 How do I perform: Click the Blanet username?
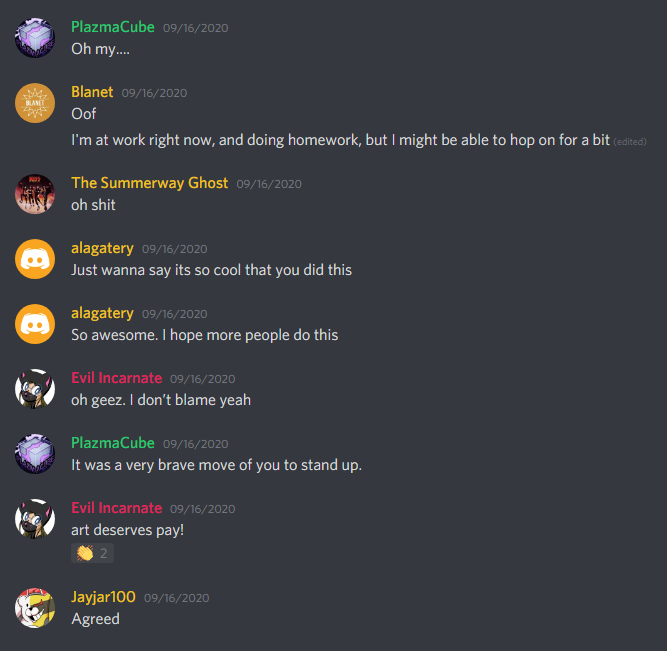[92, 92]
